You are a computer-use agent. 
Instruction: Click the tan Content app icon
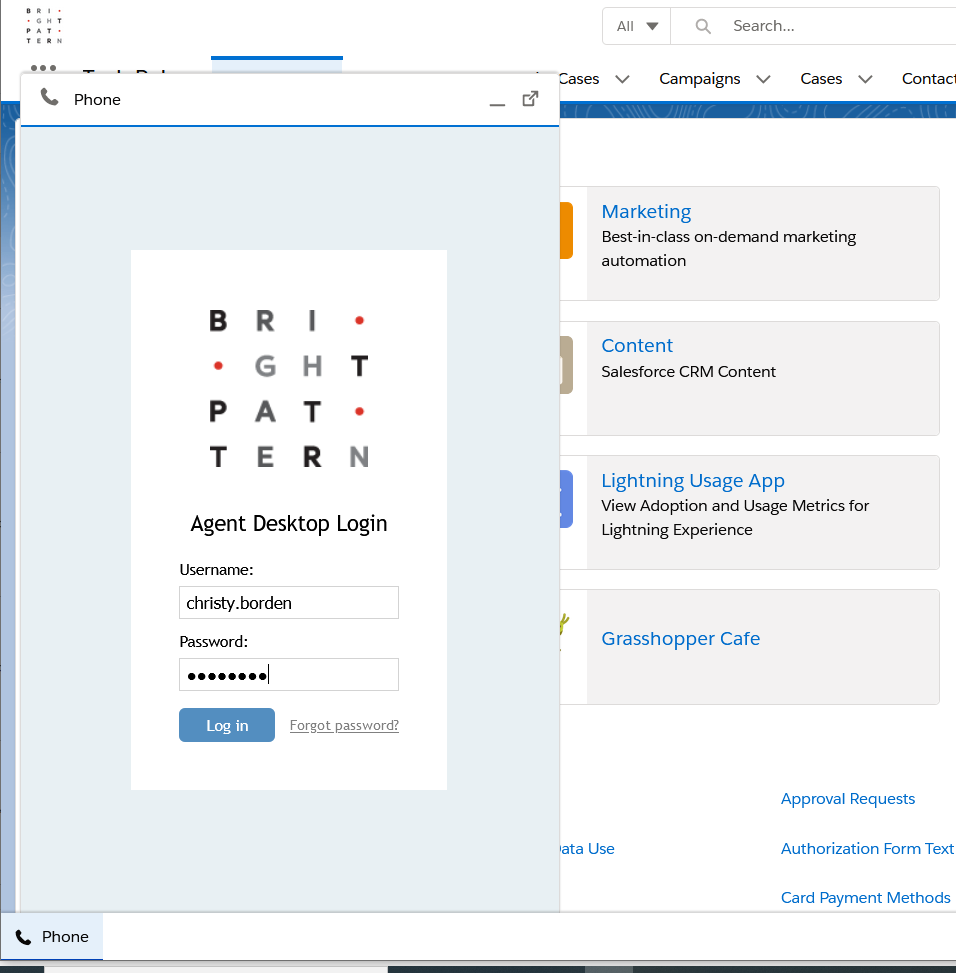(566, 365)
